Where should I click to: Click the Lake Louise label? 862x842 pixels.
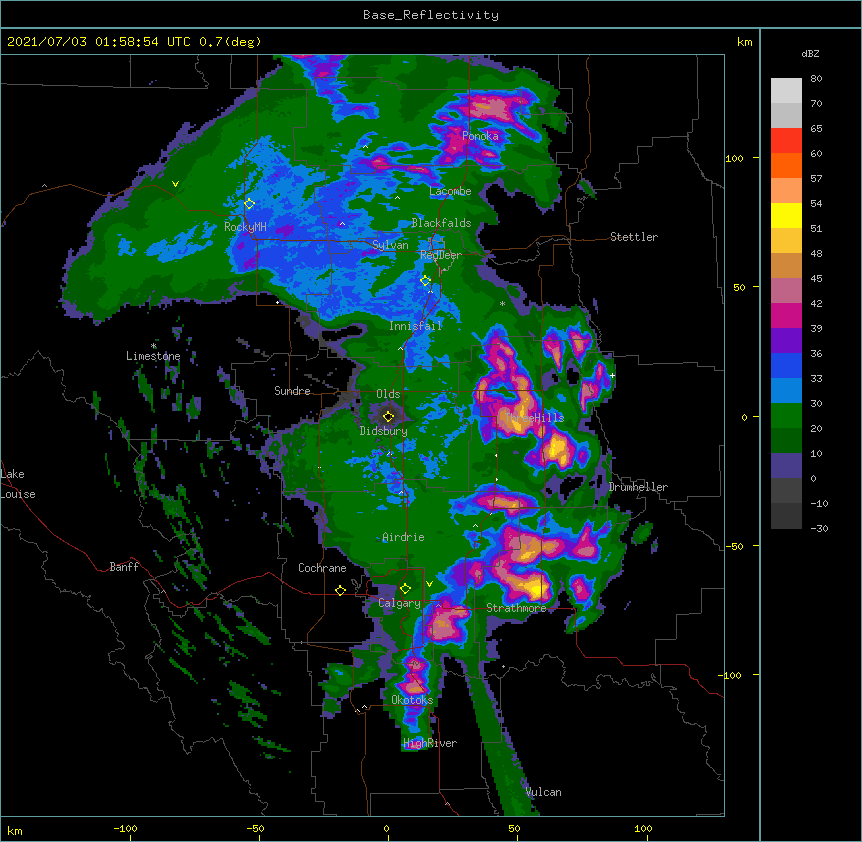(x=18, y=484)
